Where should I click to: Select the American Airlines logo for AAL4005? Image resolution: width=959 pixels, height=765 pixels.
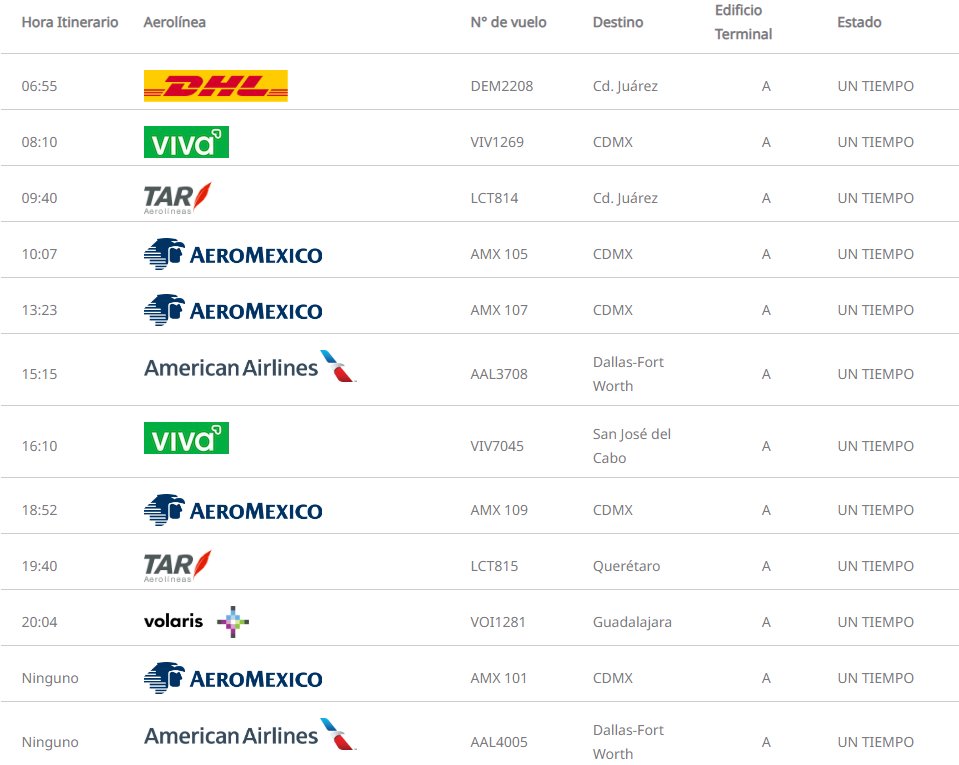pyautogui.click(x=250, y=735)
